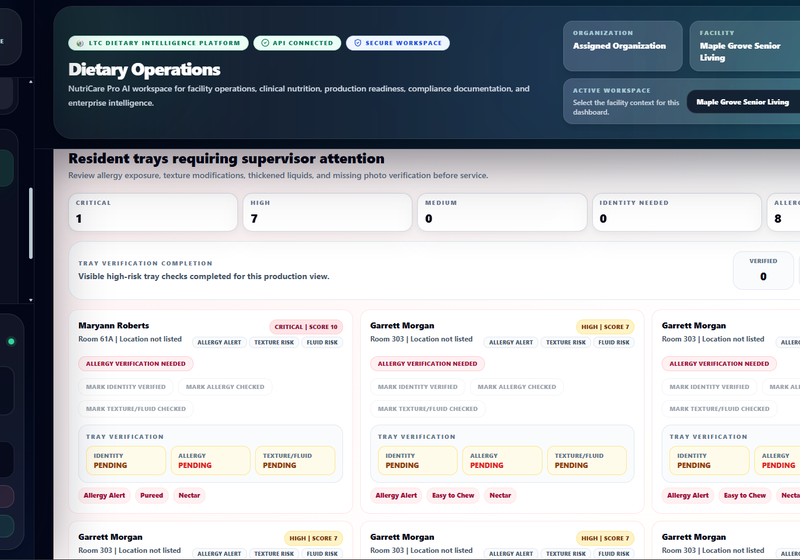Select Allergy Pending tile for Maryann Roberts
800x560 pixels.
pyautogui.click(x=211, y=461)
